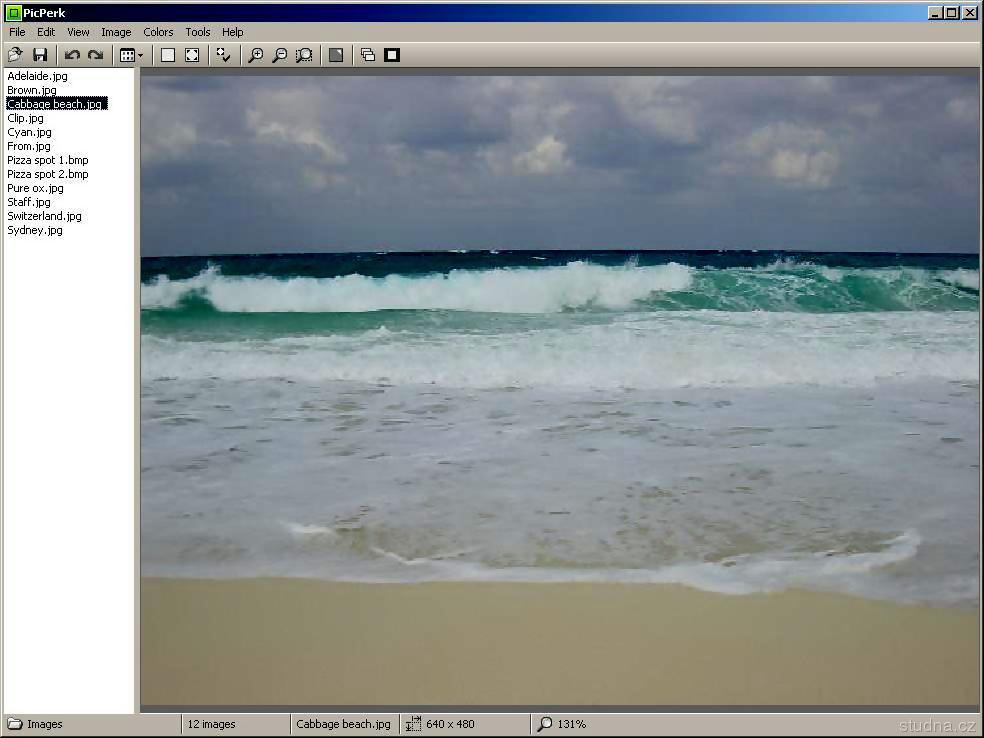Viewport: 984px width, 738px height.
Task: Select Adelaide.jpg in the file list
Action: (37, 76)
